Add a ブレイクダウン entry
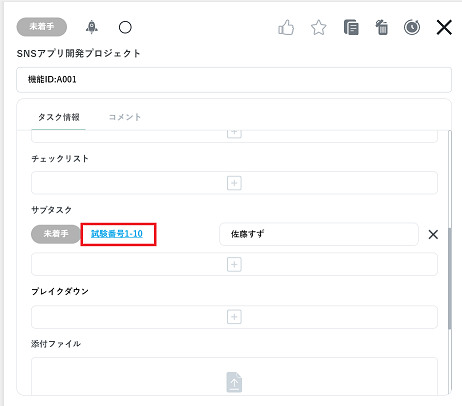This screenshot has width=462, height=406. pyautogui.click(x=234, y=317)
